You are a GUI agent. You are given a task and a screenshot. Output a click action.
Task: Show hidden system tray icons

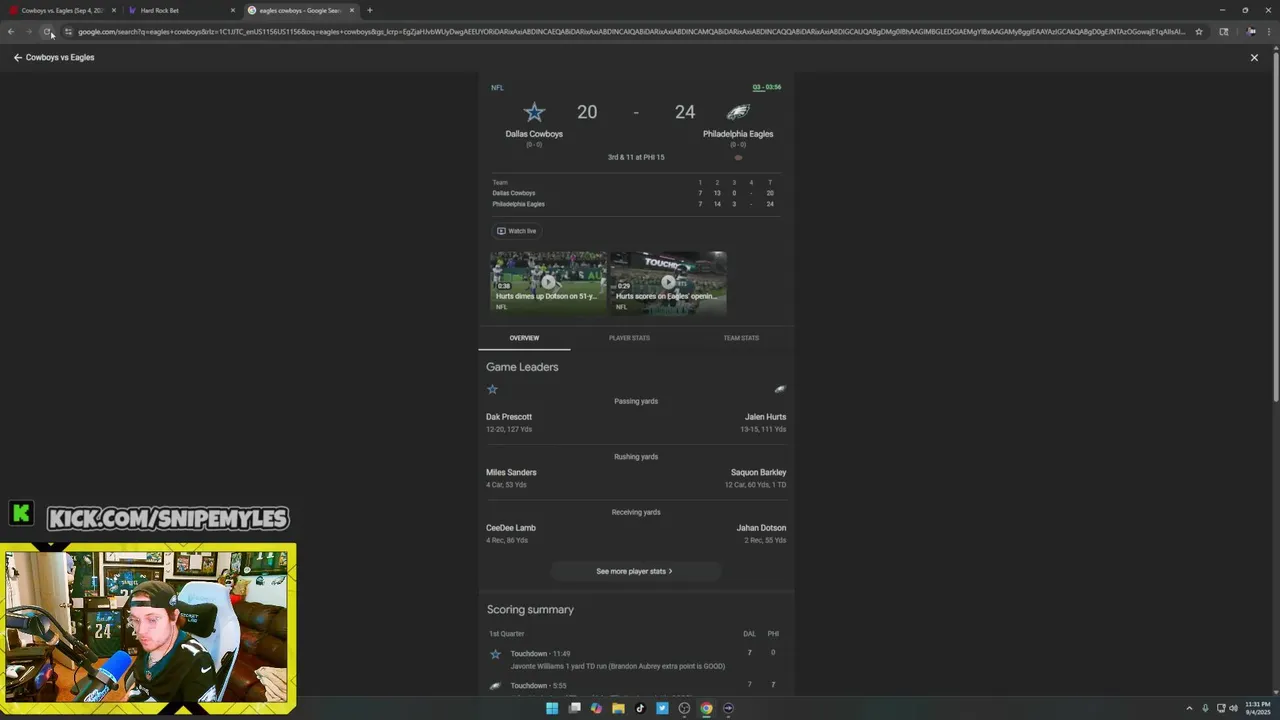coord(1189,708)
